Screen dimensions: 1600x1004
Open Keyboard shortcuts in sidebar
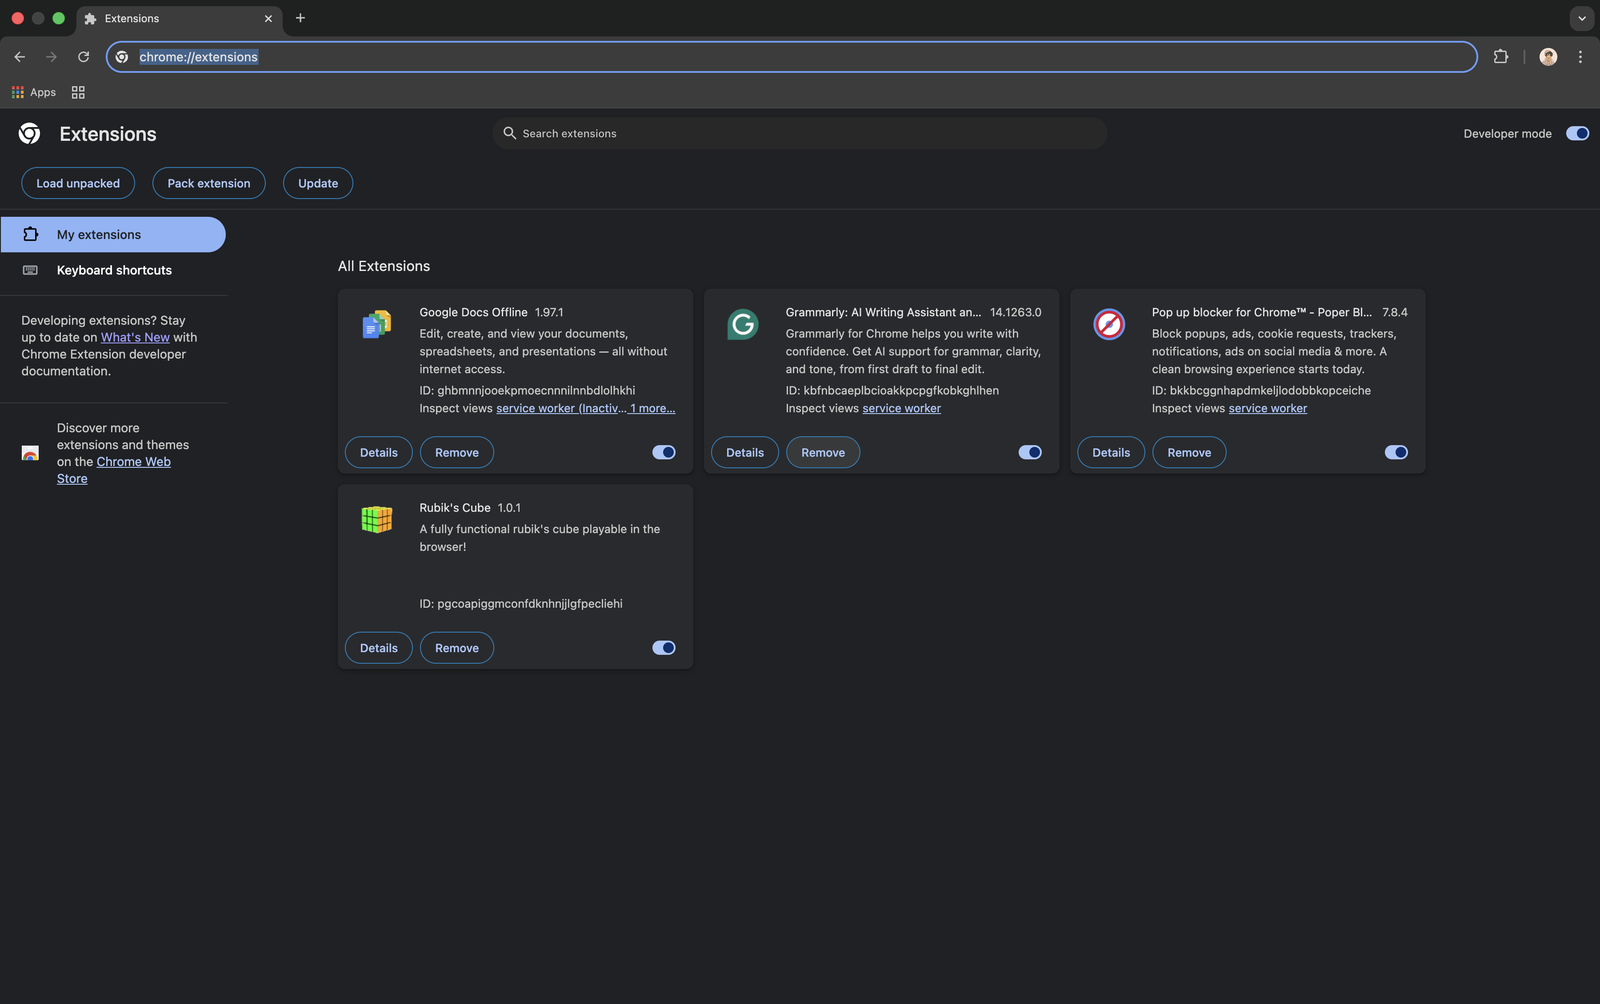point(113,270)
